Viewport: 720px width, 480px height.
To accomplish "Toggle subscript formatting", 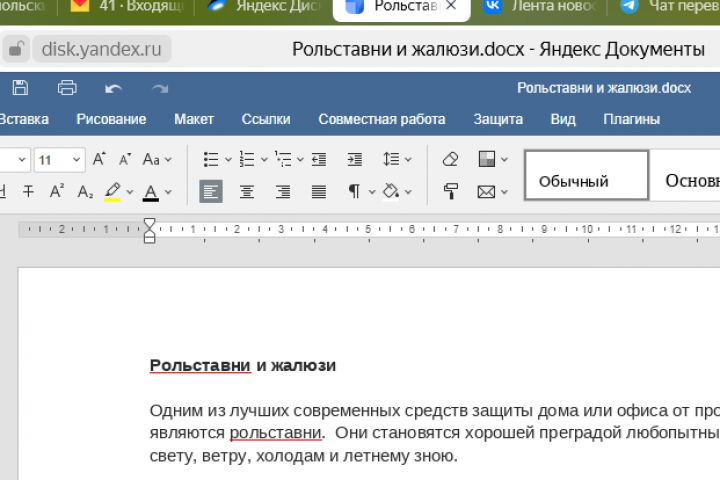I will click(85, 192).
